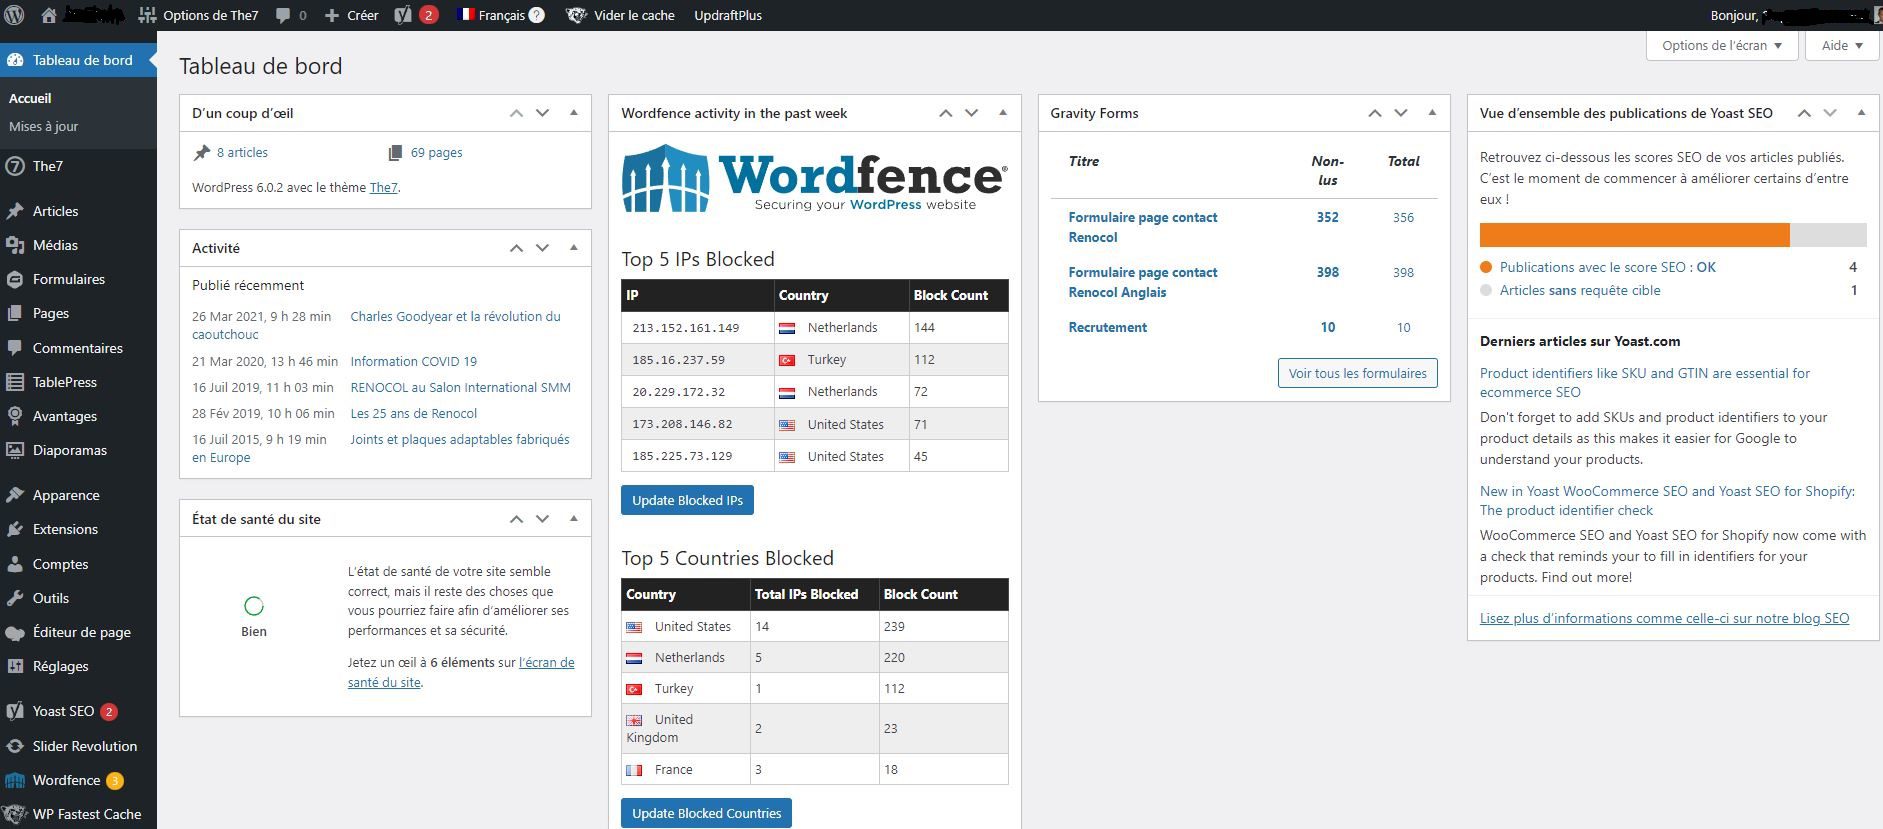
Task: Open the 69 pages link
Action: click(x=436, y=152)
